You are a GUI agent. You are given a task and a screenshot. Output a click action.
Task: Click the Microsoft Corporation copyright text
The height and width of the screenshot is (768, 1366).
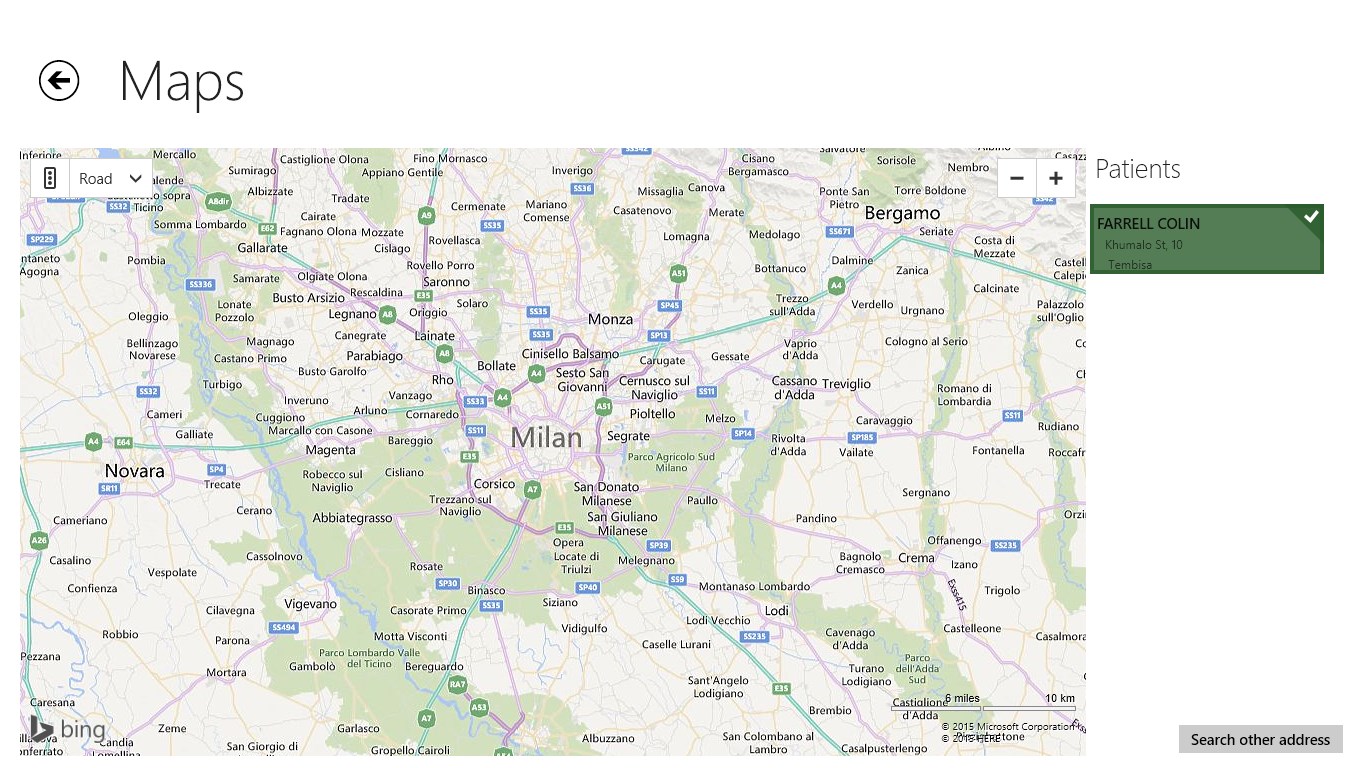[x=1008, y=727]
